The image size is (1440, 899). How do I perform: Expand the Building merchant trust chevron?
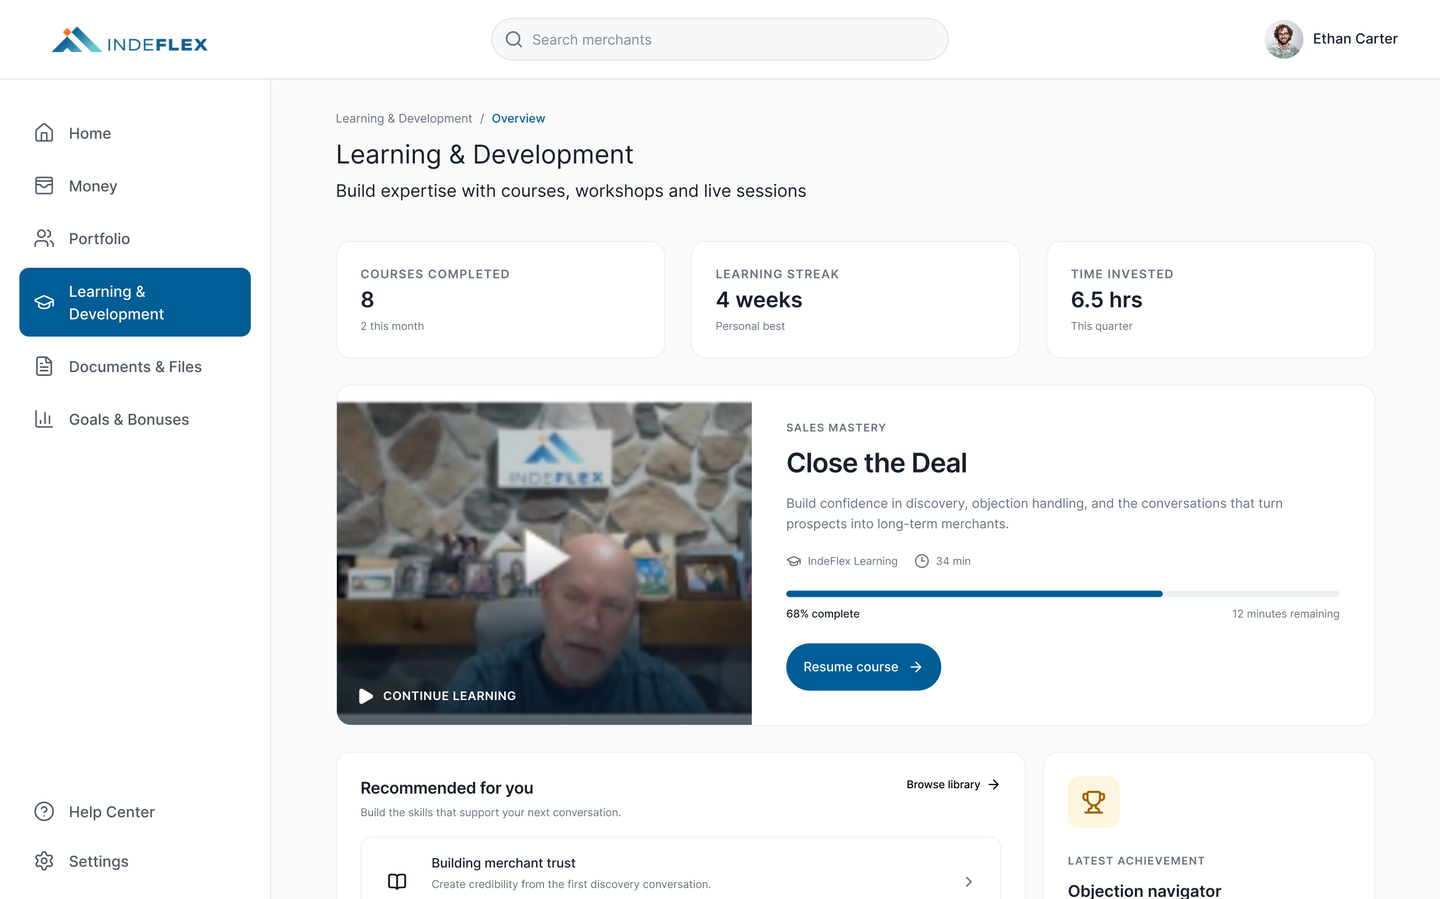[968, 881]
